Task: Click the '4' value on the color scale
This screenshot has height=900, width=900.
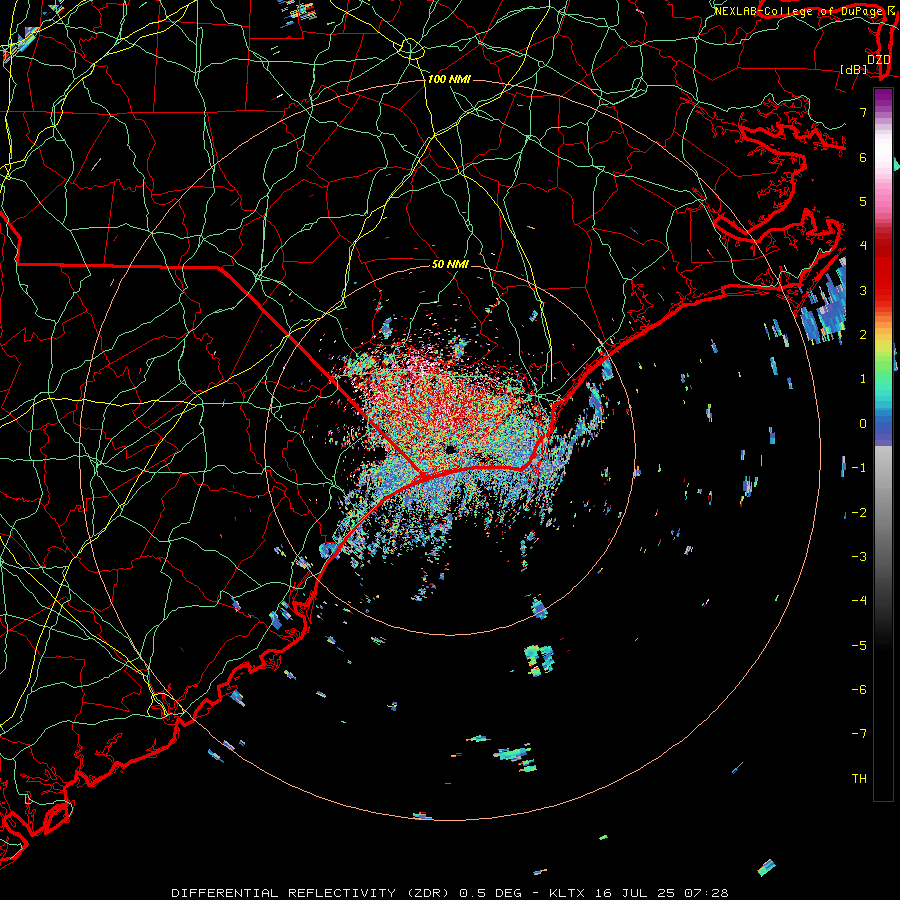Action: pyautogui.click(x=863, y=246)
